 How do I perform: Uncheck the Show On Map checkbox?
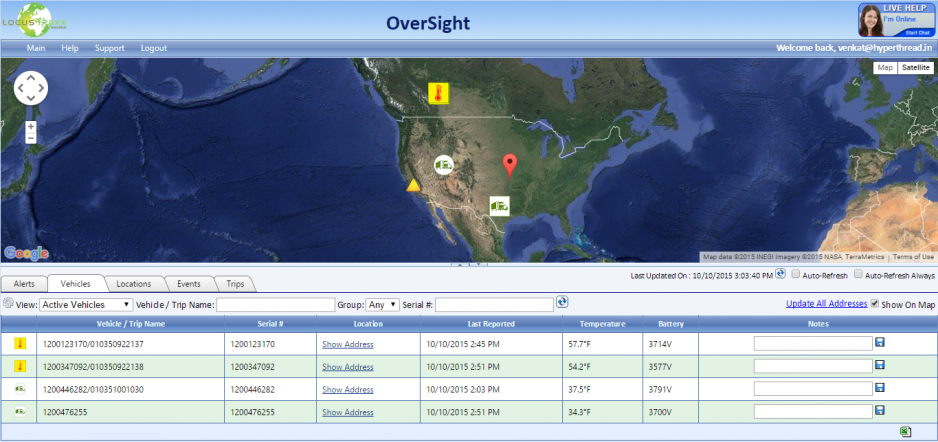(x=876, y=303)
